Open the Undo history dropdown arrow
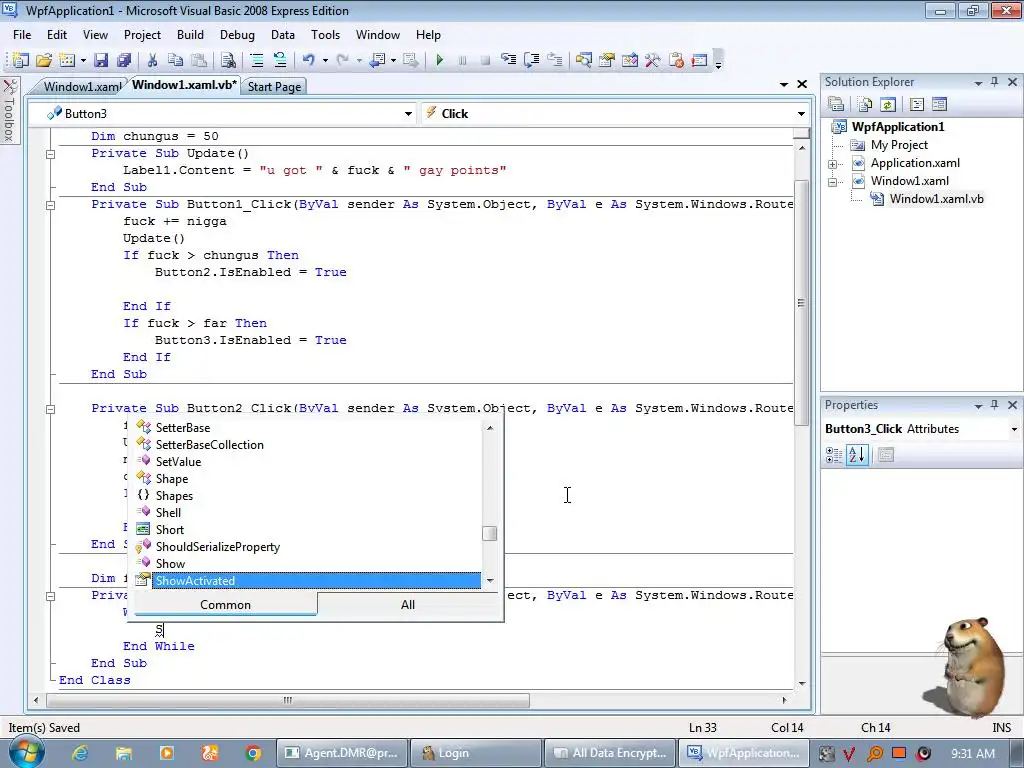Screen dimensions: 1024x768 point(325,60)
